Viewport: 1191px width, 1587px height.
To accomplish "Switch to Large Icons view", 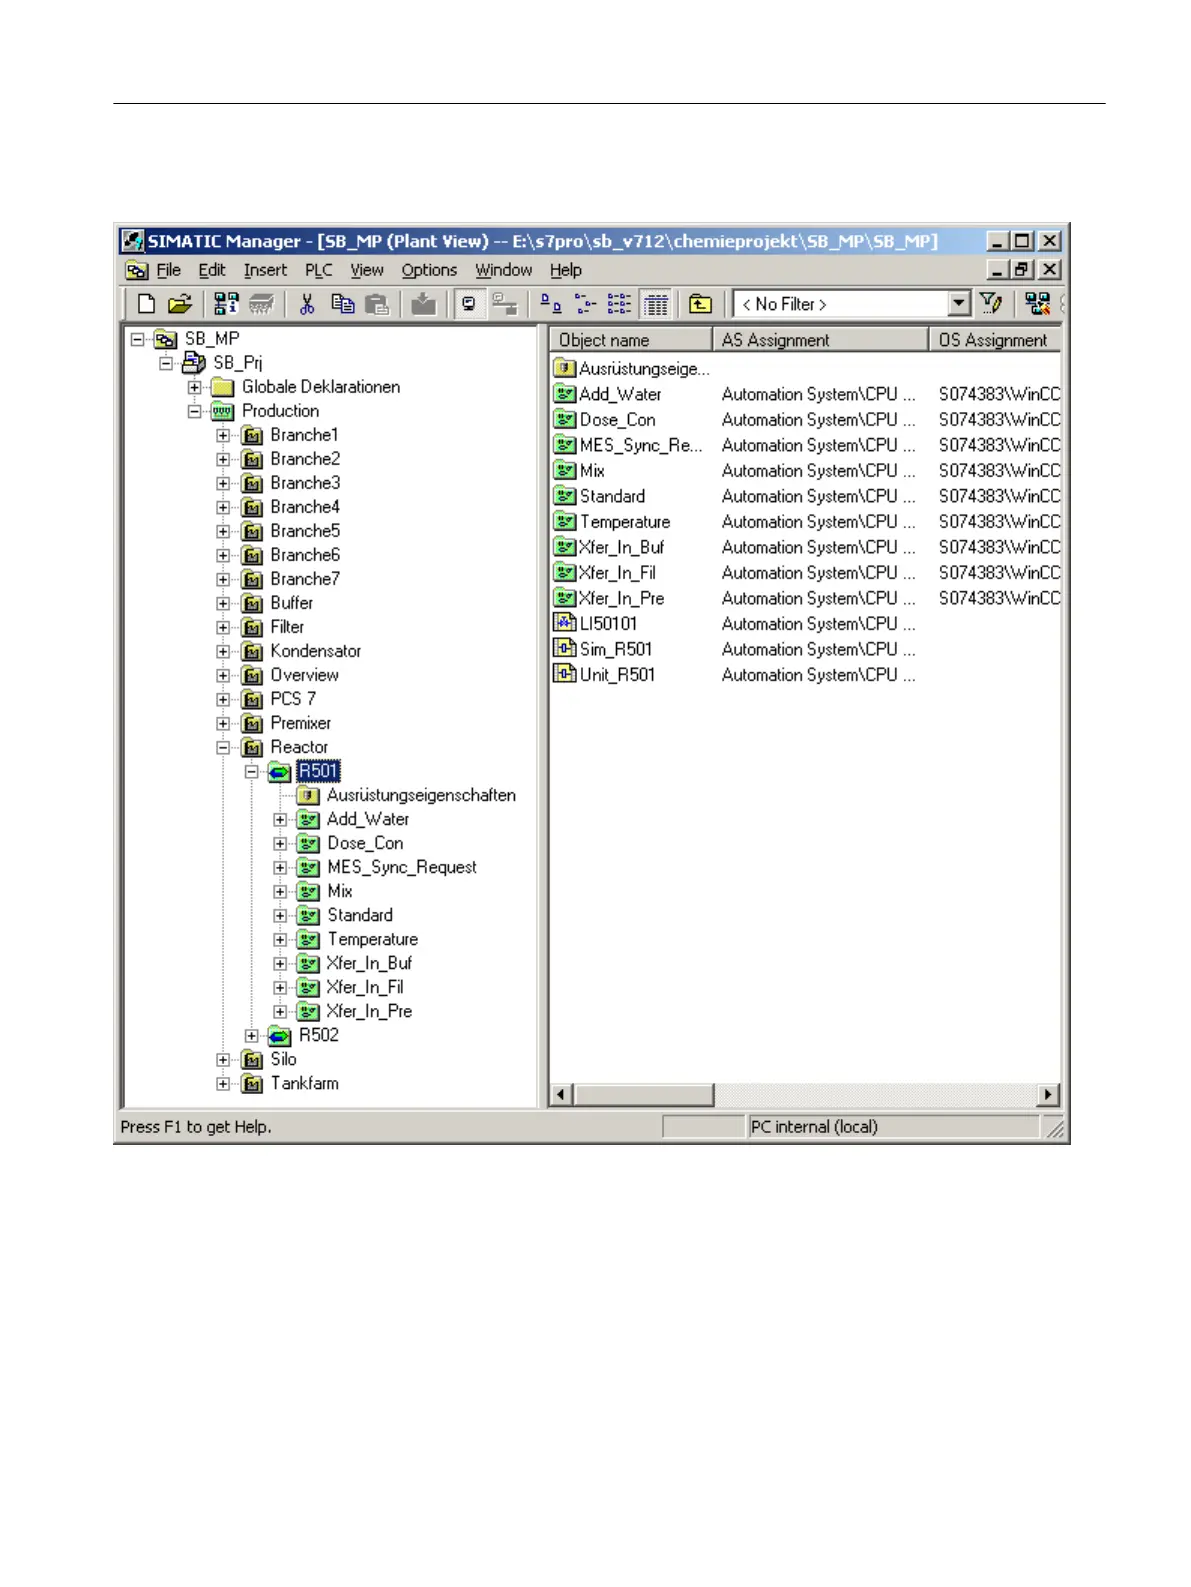I will pos(550,304).
